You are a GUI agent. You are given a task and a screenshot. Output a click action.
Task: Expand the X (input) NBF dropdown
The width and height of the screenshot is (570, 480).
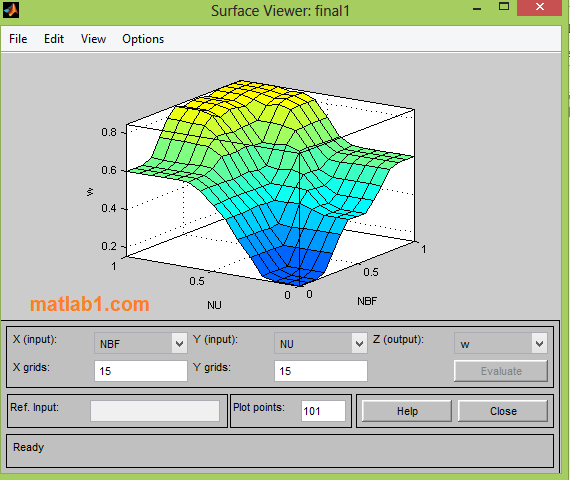click(x=141, y=343)
